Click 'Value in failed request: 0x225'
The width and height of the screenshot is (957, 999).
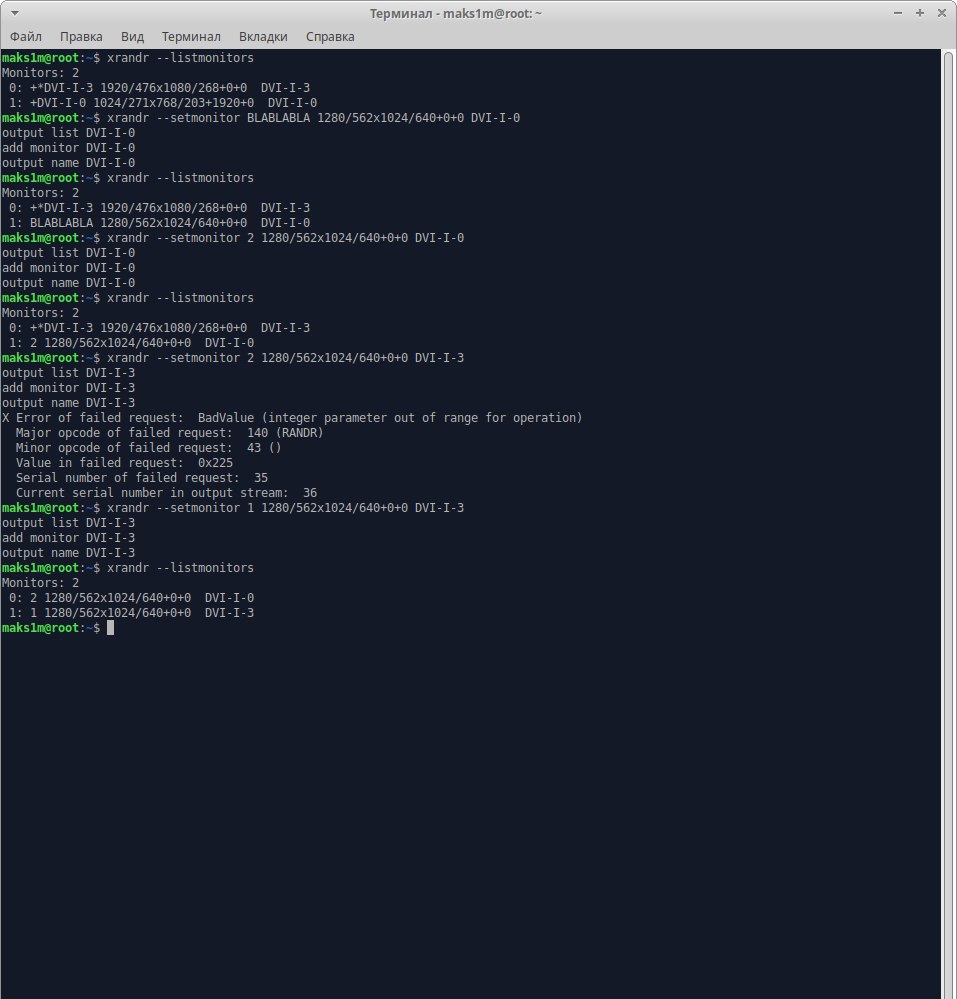tap(124, 463)
